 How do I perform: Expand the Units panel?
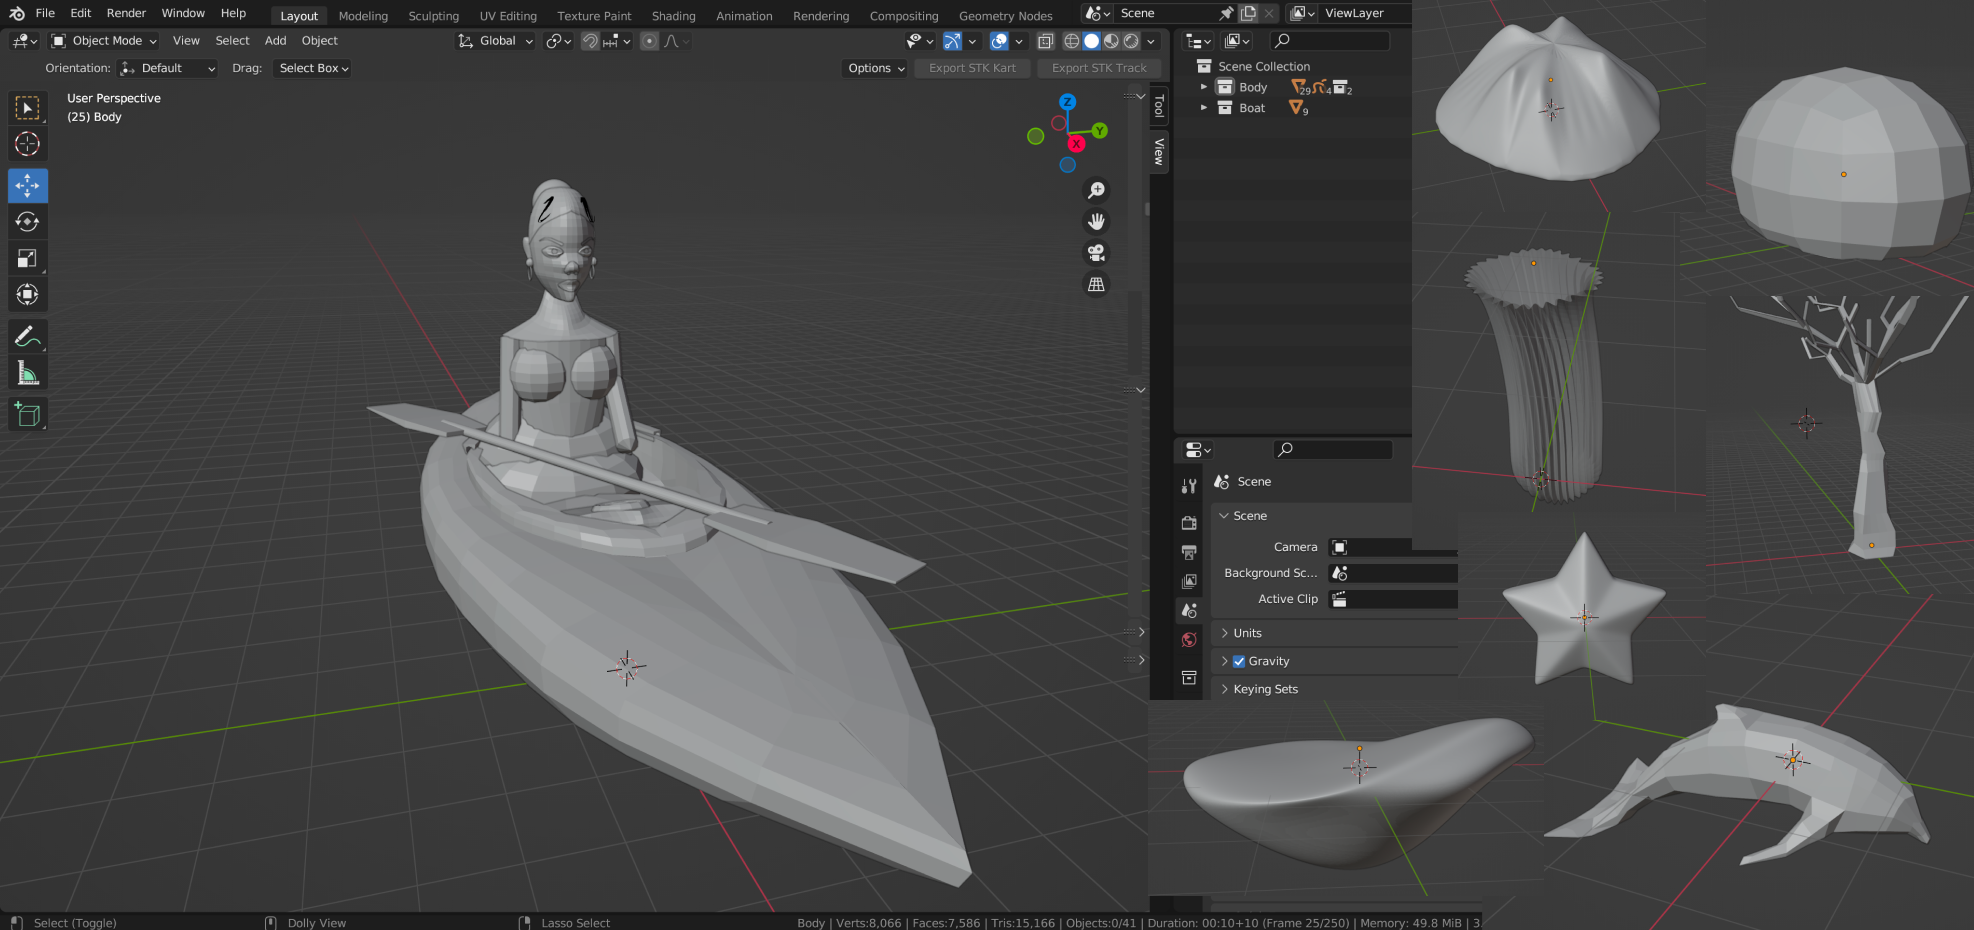pyautogui.click(x=1247, y=633)
